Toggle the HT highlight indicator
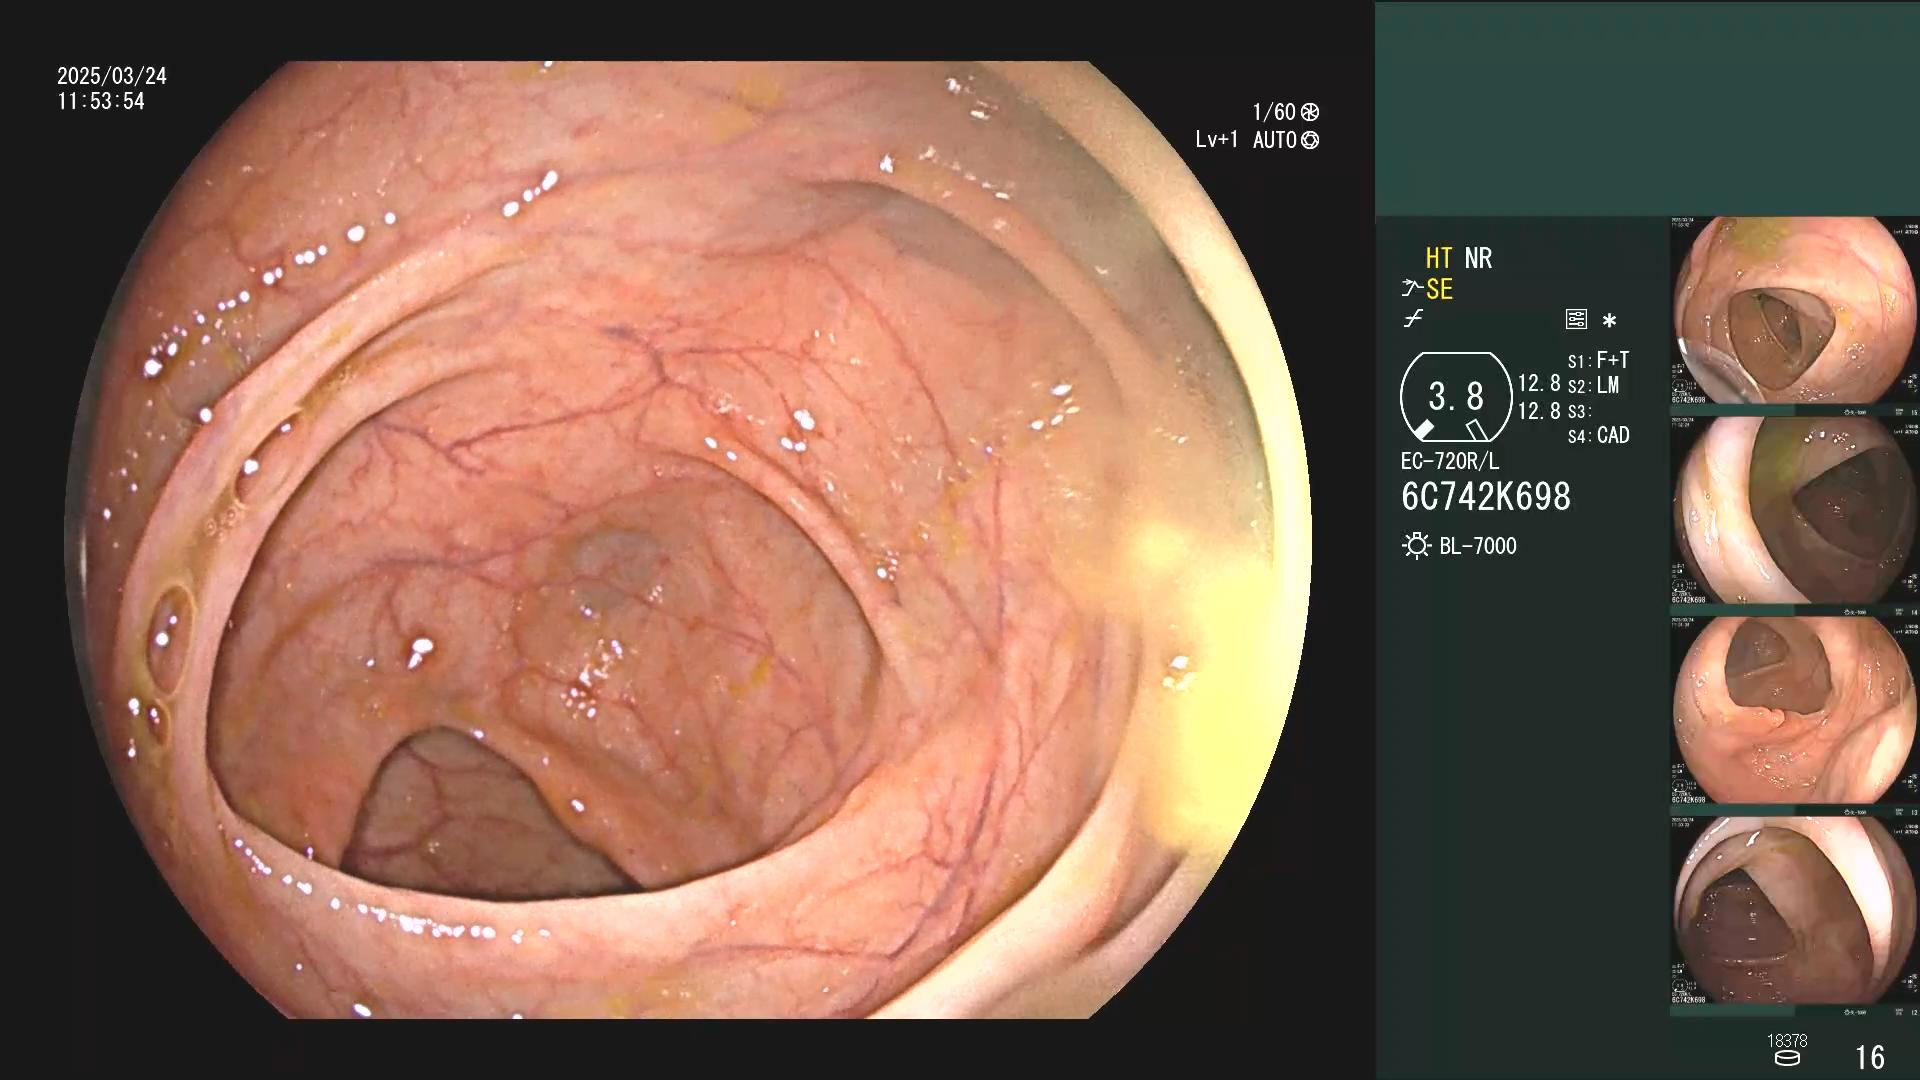Screen dimensions: 1920x1080 (x=1438, y=258)
